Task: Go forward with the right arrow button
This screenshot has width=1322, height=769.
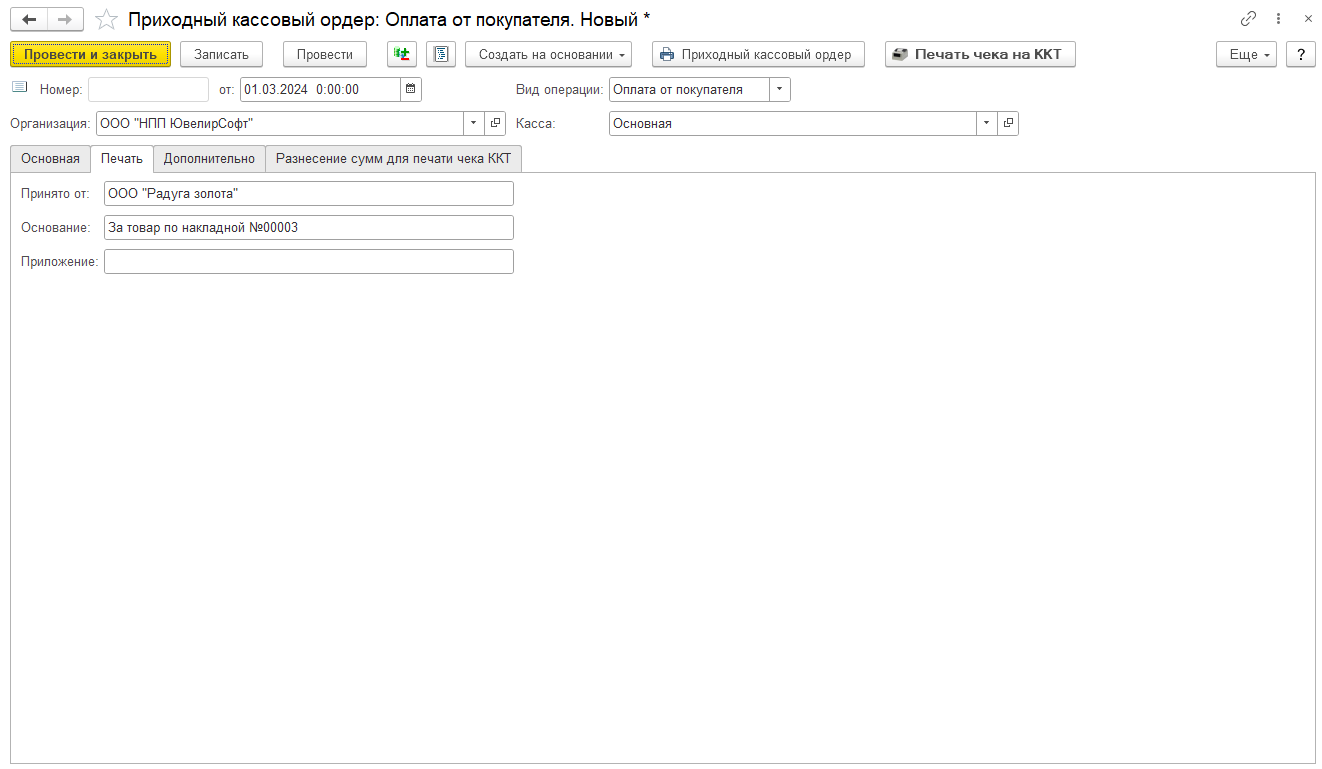Action: 65,19
